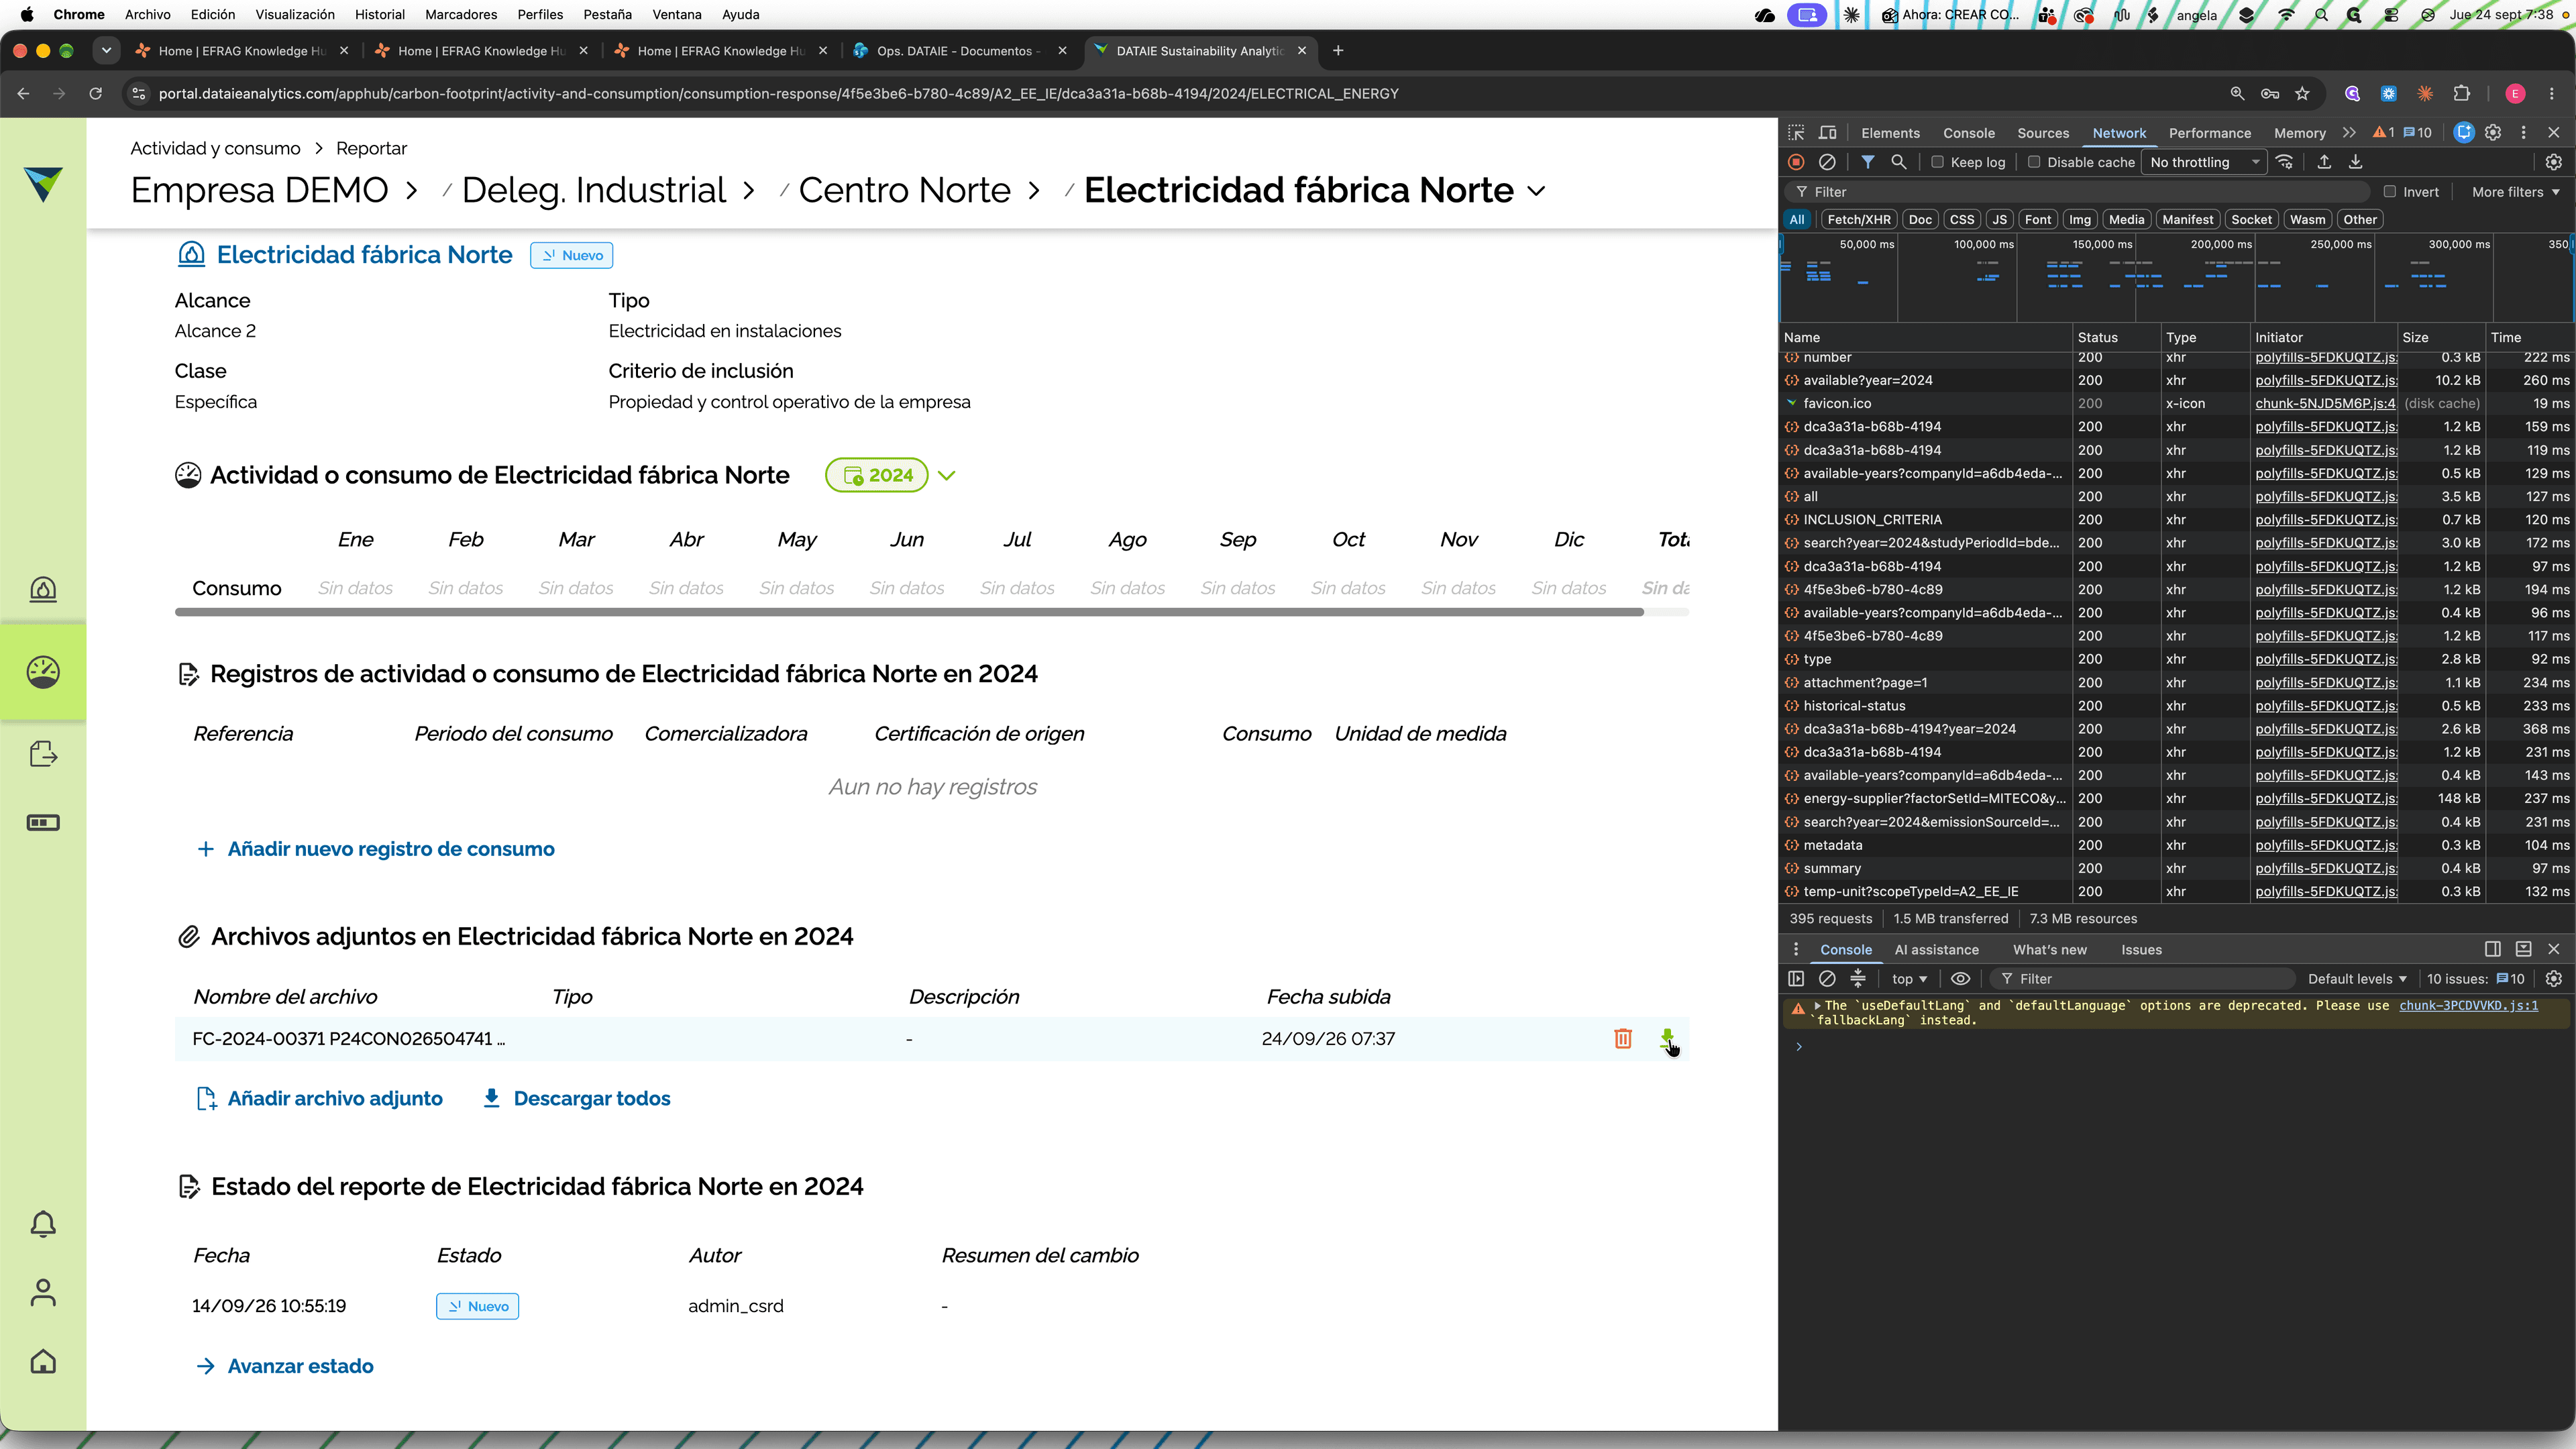Reload the page in Chrome
This screenshot has height=1449, width=2576.
pos(96,94)
